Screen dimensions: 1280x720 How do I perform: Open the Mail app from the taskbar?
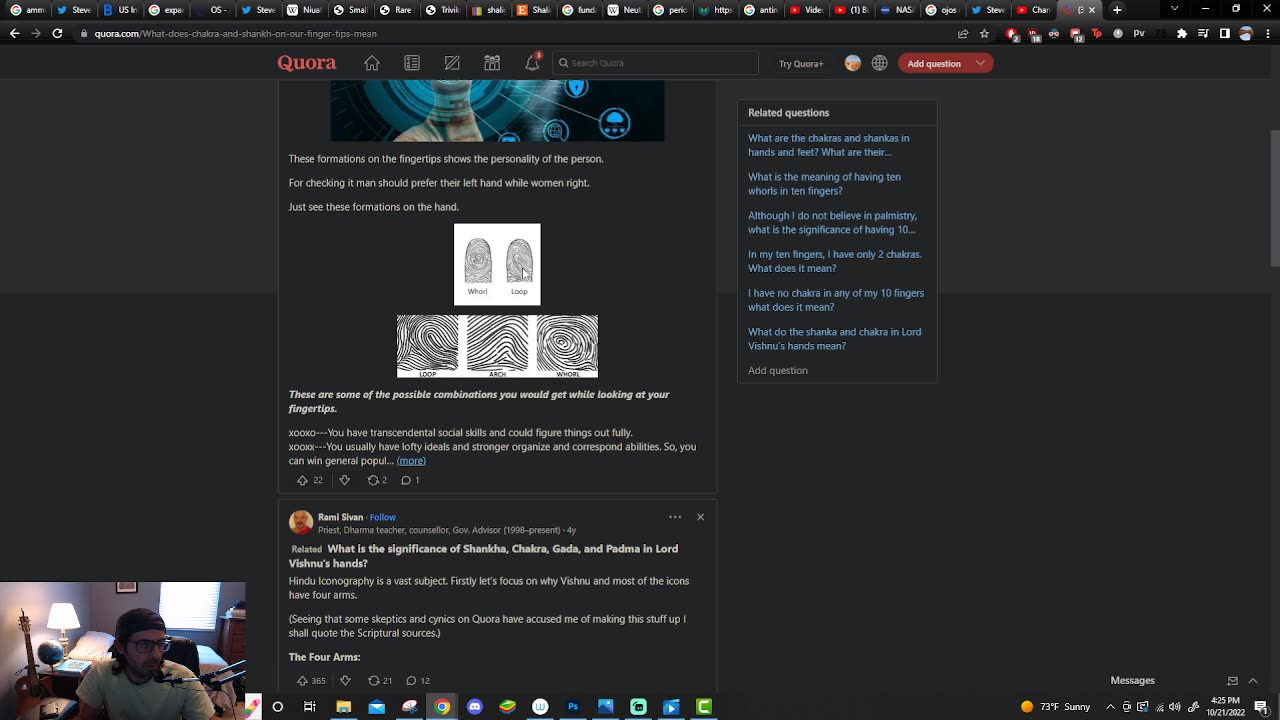click(x=376, y=707)
